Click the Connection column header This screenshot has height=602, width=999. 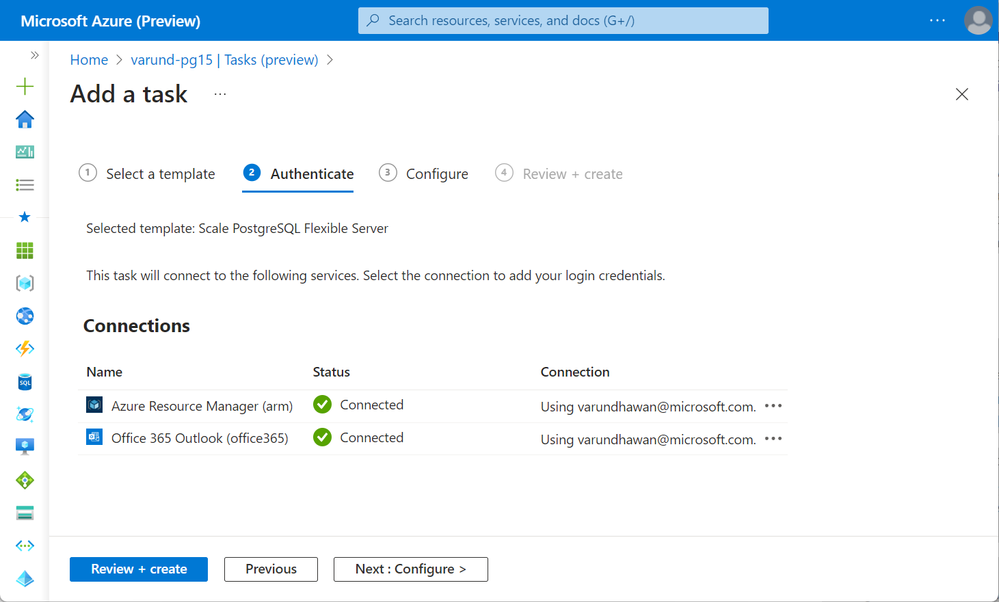pyautogui.click(x=575, y=372)
